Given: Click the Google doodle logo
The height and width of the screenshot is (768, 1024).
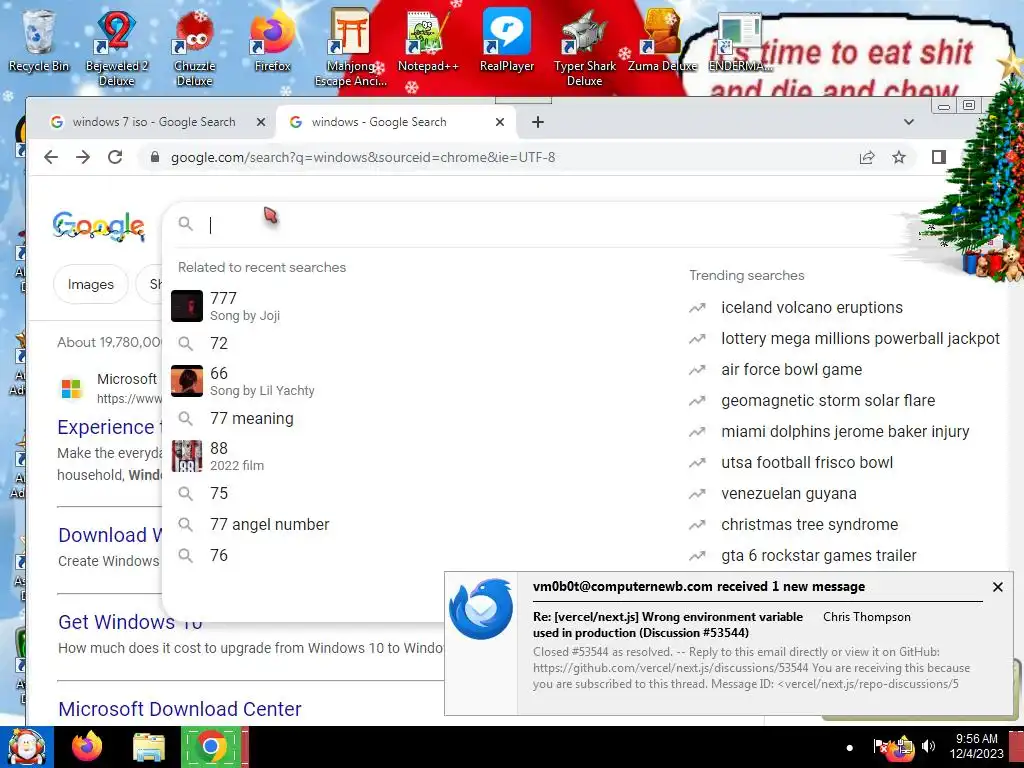Looking at the screenshot, I should click(99, 226).
